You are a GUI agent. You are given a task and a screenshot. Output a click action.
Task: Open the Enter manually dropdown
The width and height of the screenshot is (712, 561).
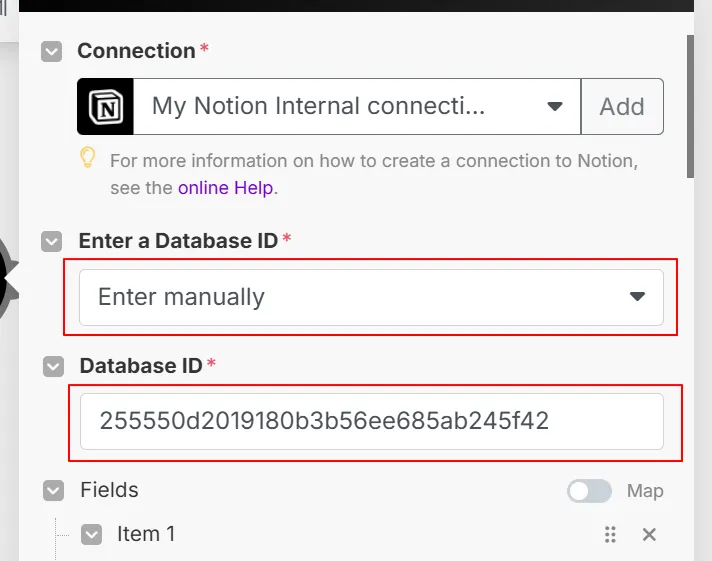tap(370, 297)
